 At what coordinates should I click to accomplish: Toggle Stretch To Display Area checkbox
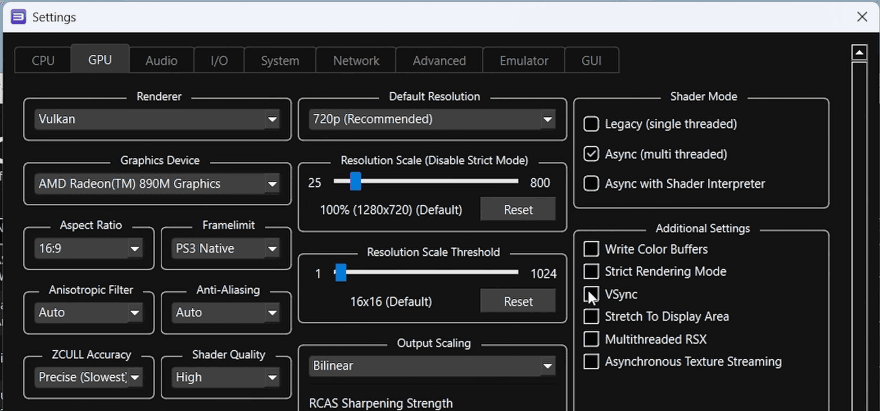[591, 317]
